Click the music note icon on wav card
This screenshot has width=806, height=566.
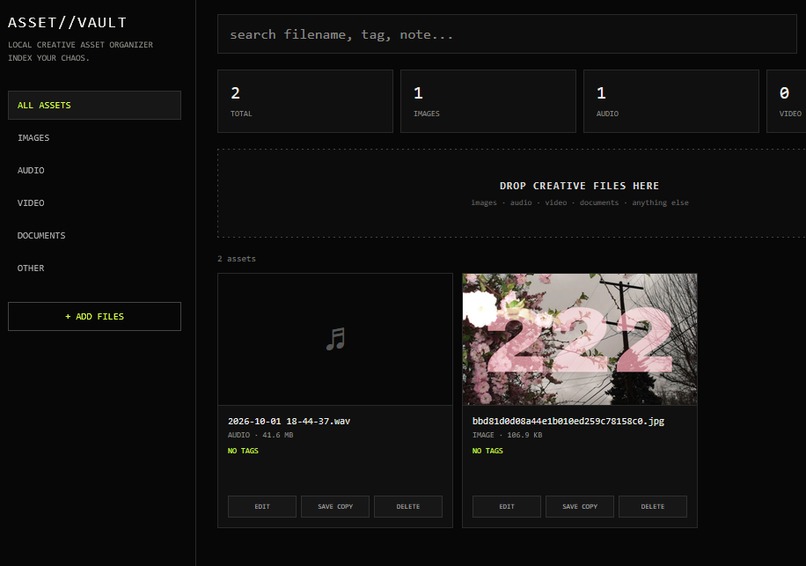click(336, 339)
